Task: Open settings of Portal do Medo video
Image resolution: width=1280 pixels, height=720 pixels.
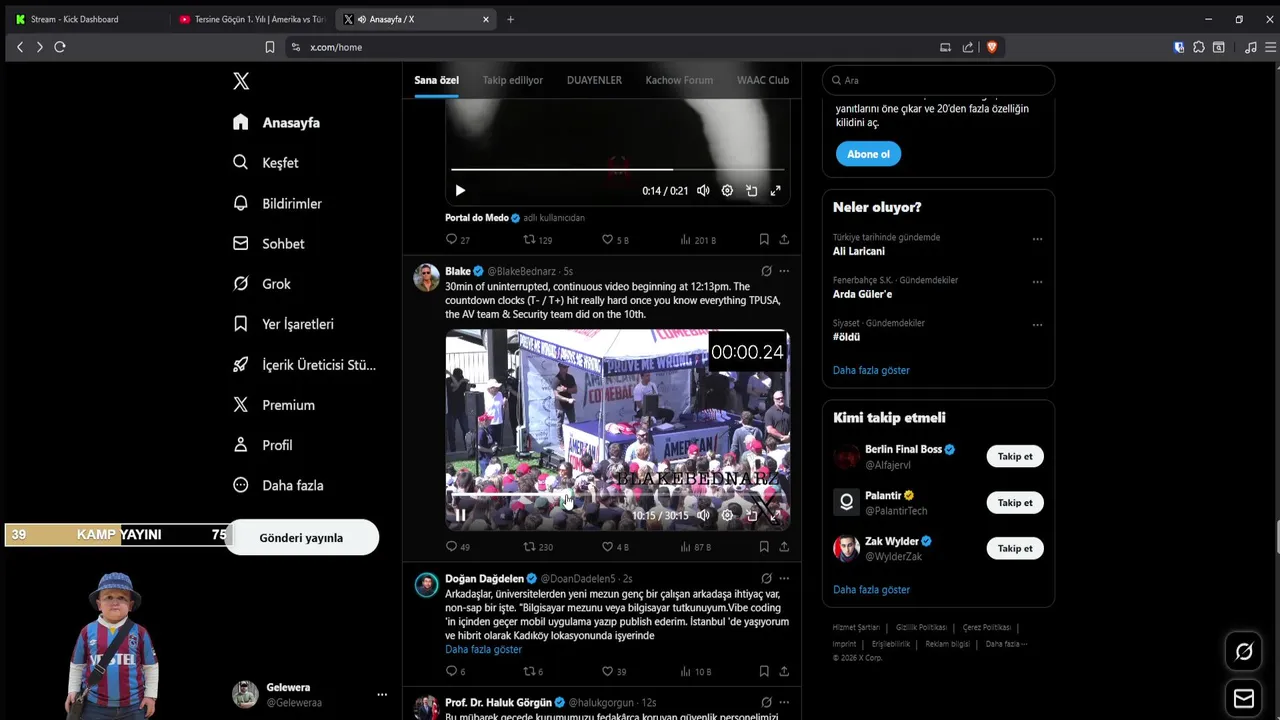Action: coord(727,190)
